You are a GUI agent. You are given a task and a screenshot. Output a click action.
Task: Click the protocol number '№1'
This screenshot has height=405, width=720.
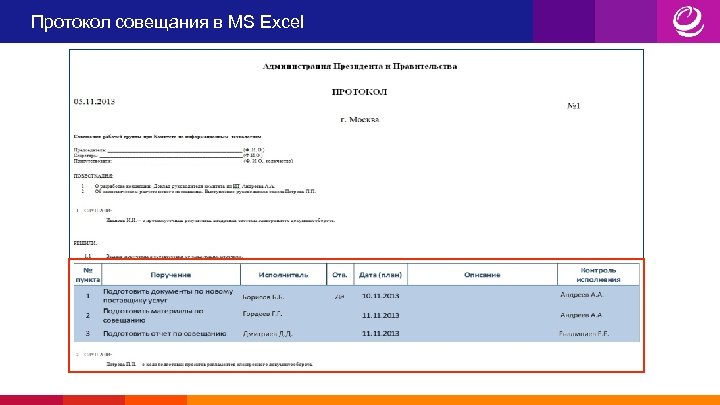point(574,106)
